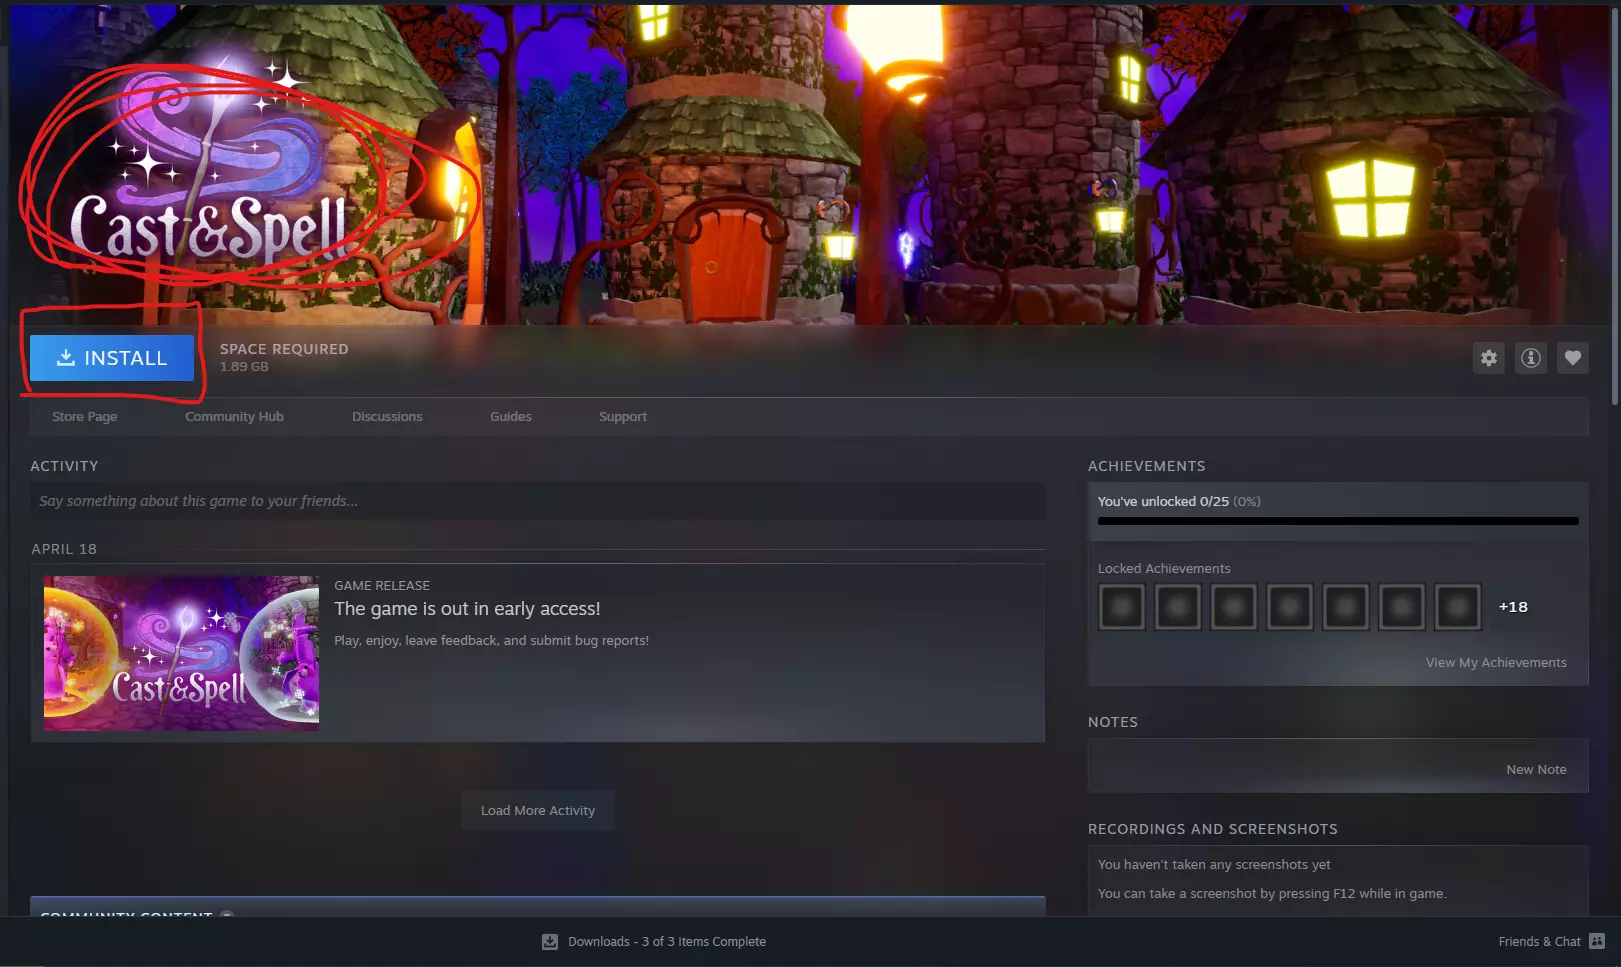This screenshot has height=967, width=1621.
Task: Click the ACTIVITY section heading
Action: pos(64,466)
